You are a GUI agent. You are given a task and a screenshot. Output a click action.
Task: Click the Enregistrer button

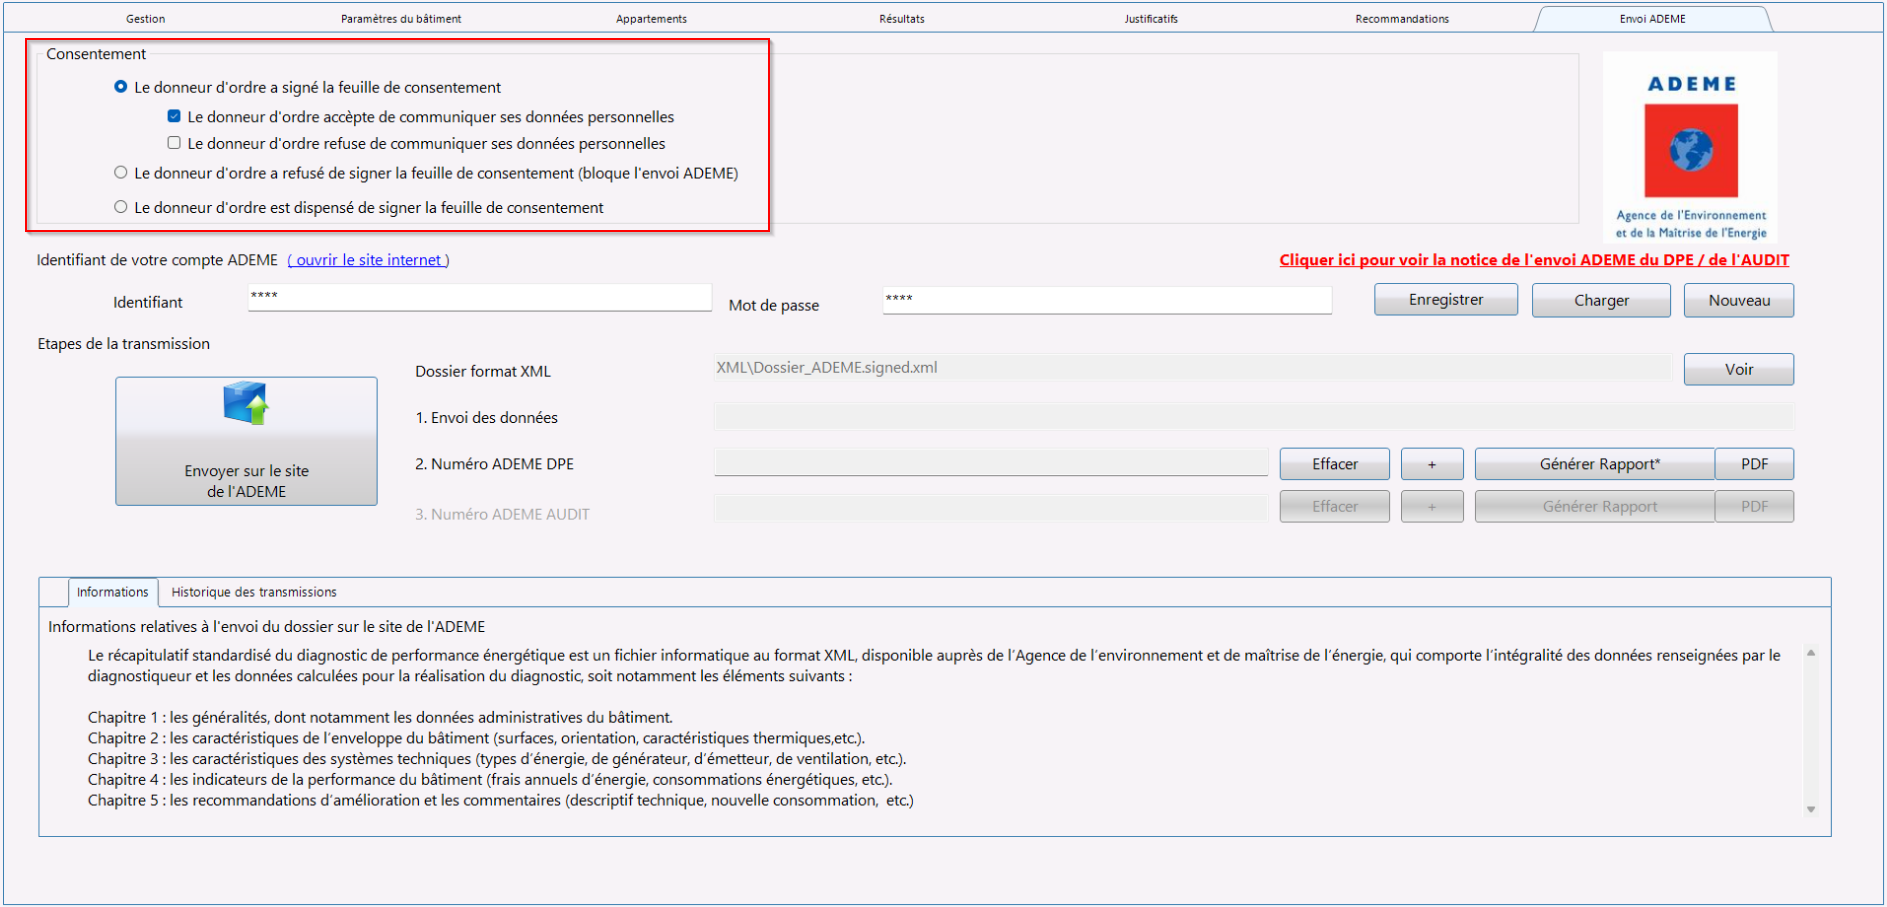click(x=1445, y=299)
